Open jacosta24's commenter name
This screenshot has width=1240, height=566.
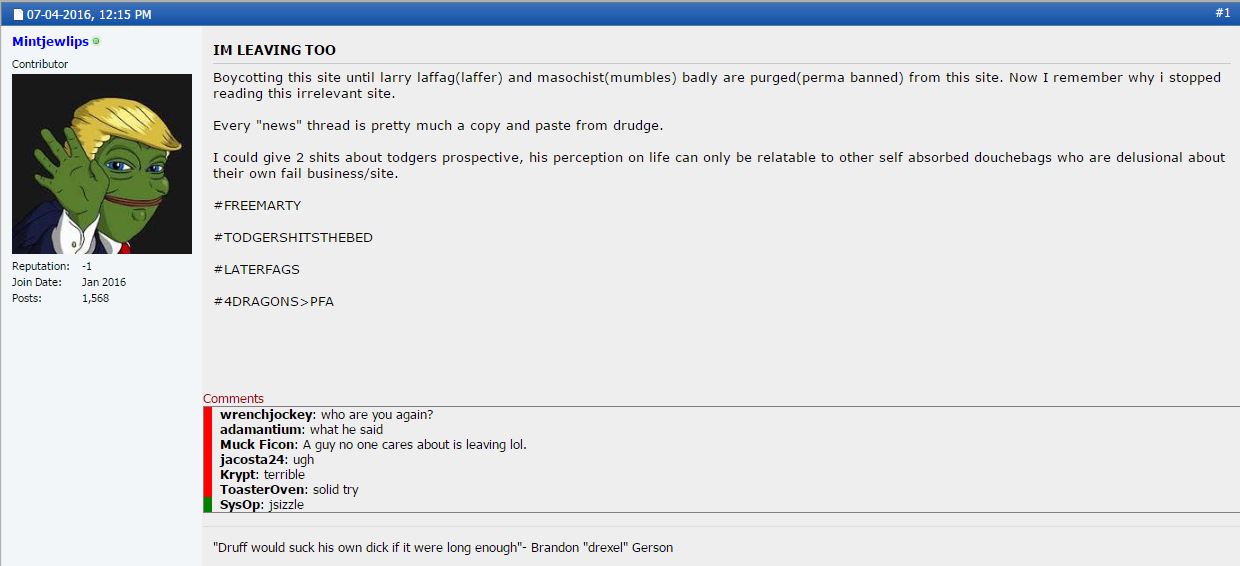click(252, 460)
